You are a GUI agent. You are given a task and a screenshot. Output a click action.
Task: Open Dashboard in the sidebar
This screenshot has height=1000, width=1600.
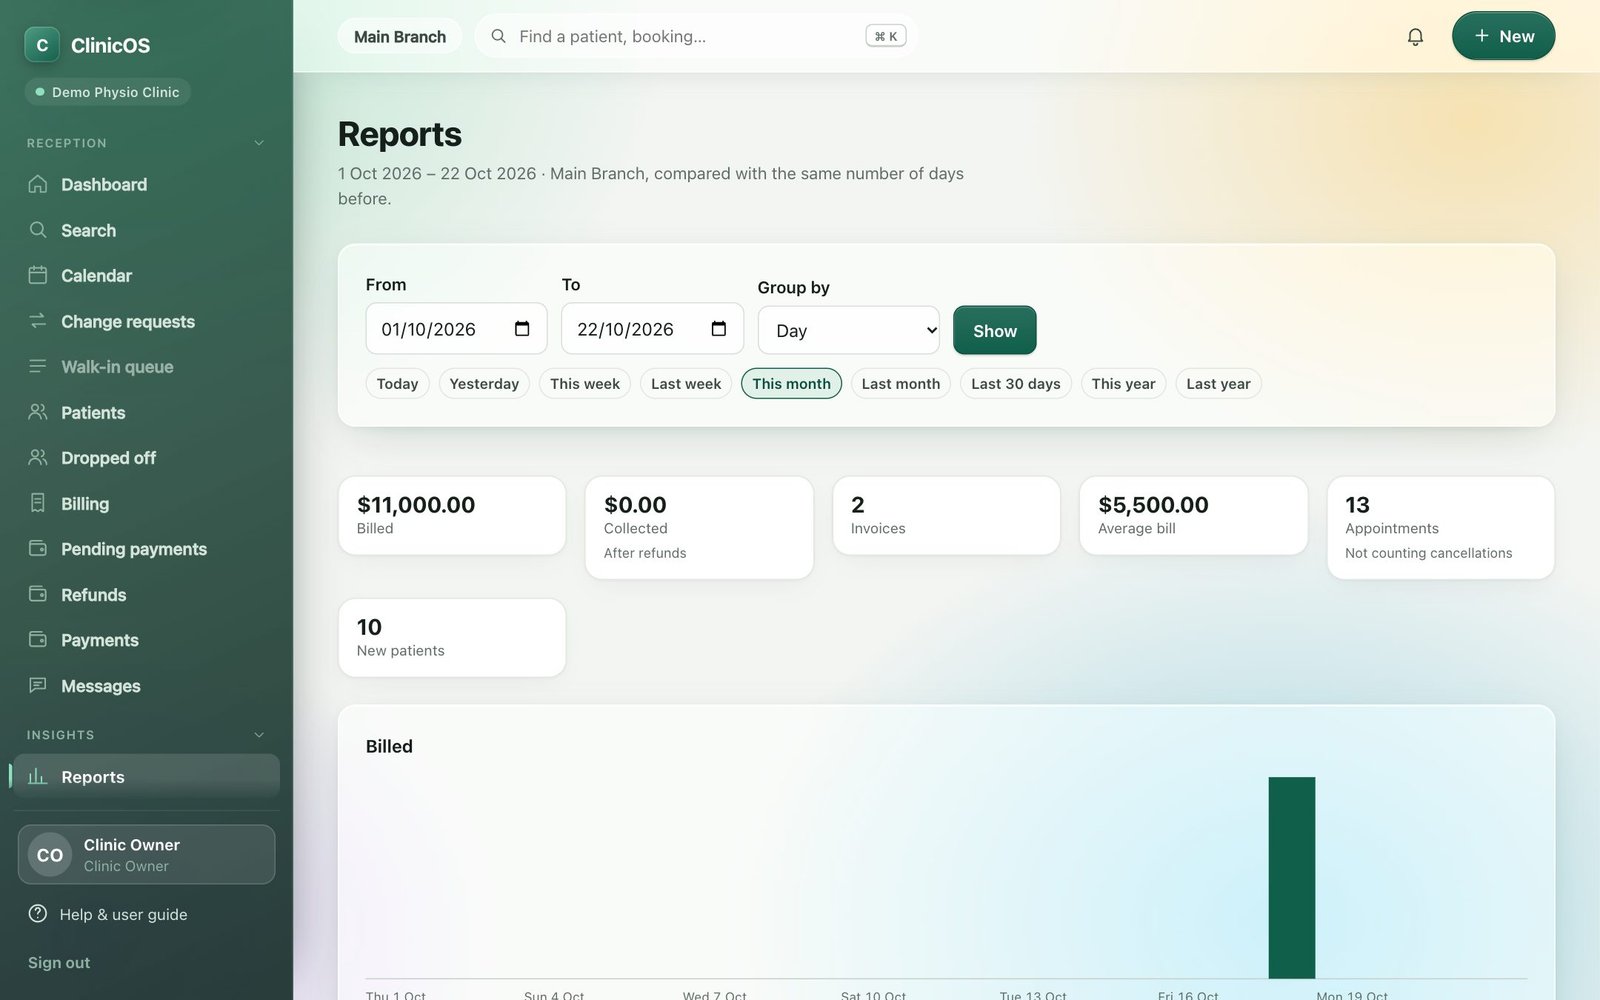point(146,184)
